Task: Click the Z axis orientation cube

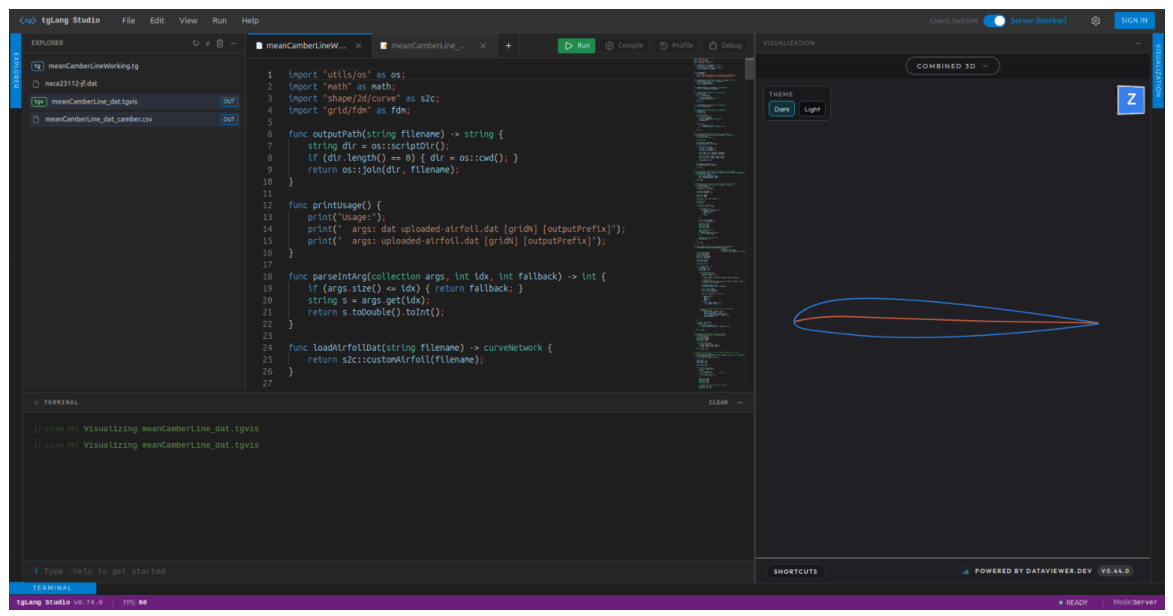Action: point(1131,100)
